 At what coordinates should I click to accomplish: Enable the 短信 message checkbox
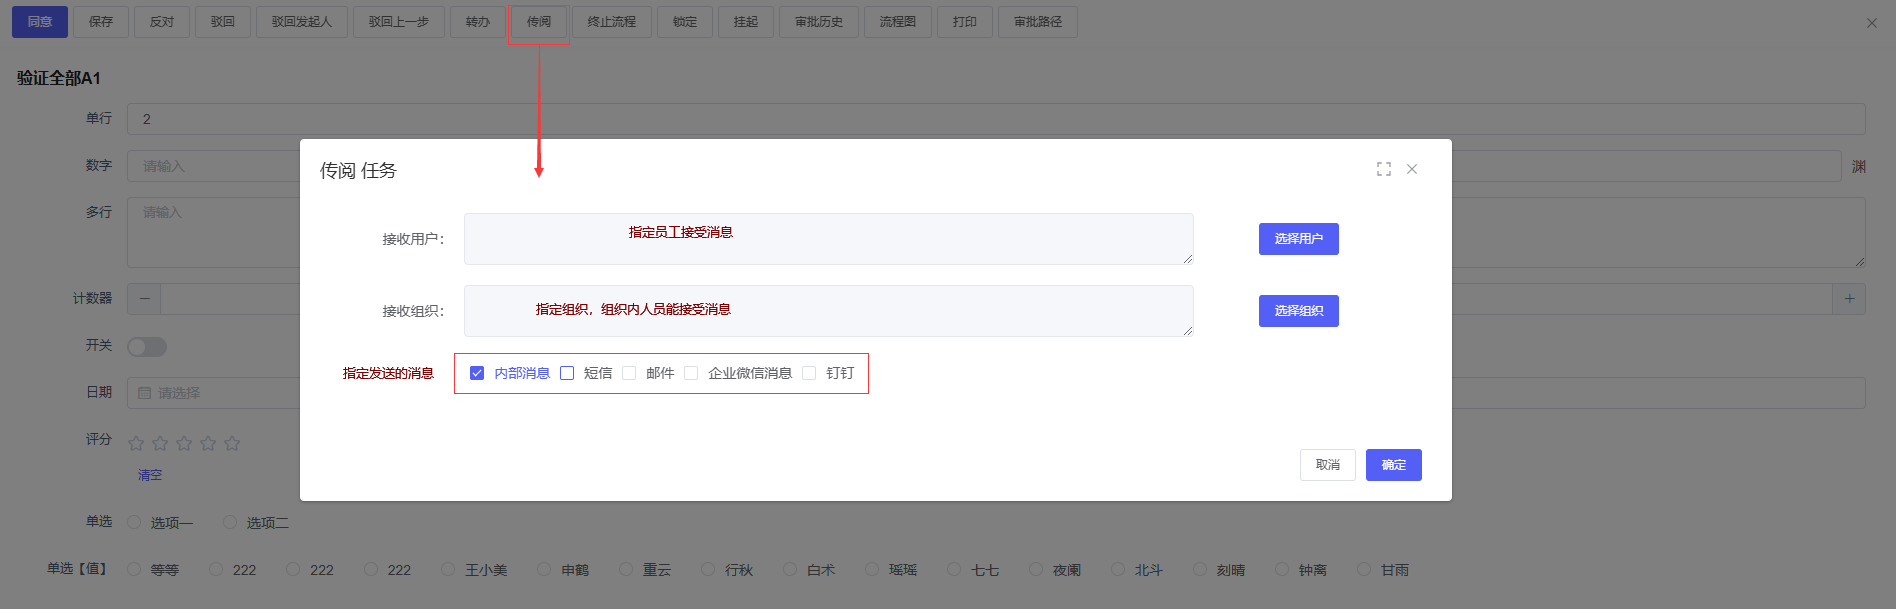point(567,373)
